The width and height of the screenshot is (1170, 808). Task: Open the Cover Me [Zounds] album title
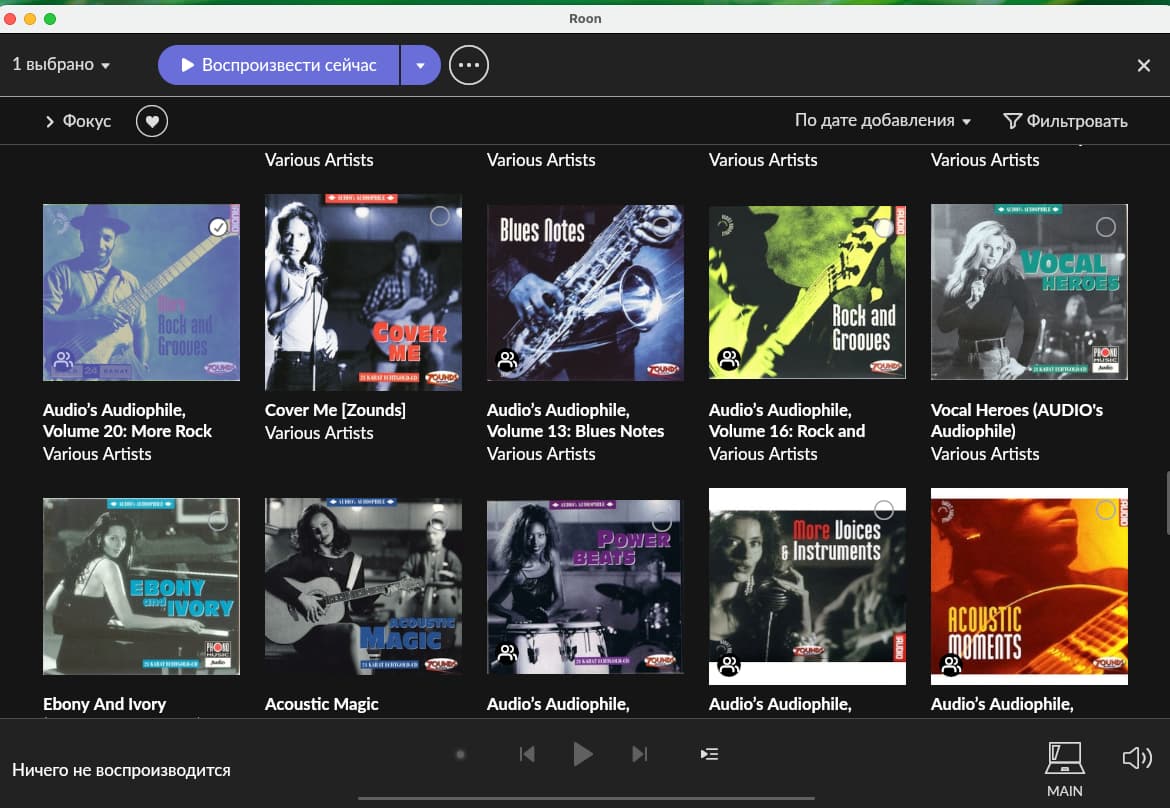point(335,410)
